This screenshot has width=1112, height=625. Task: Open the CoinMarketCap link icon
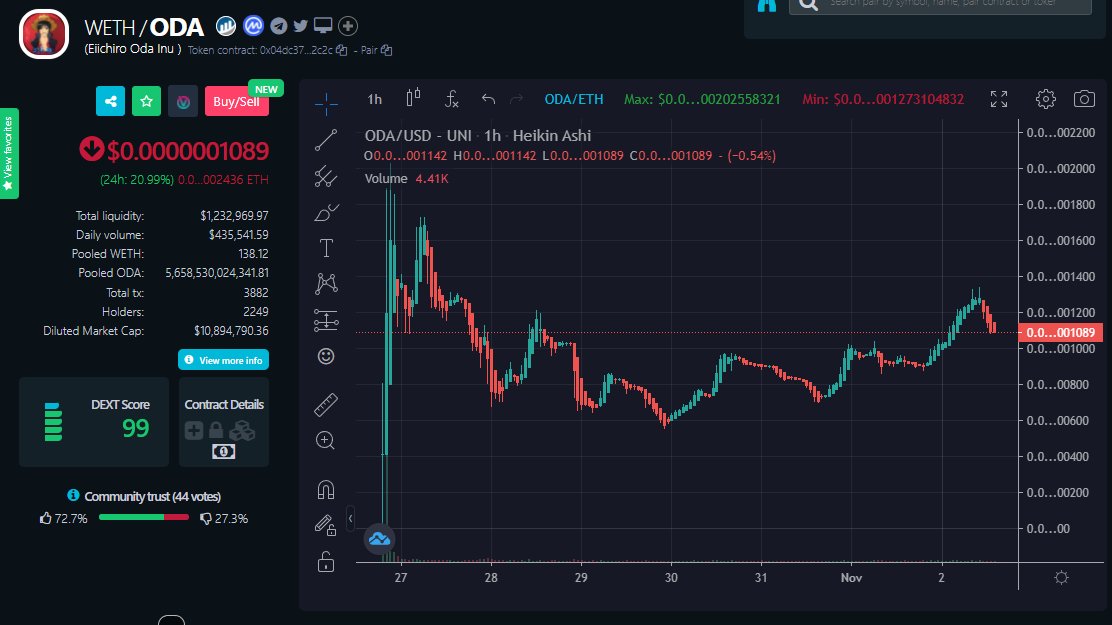(253, 26)
